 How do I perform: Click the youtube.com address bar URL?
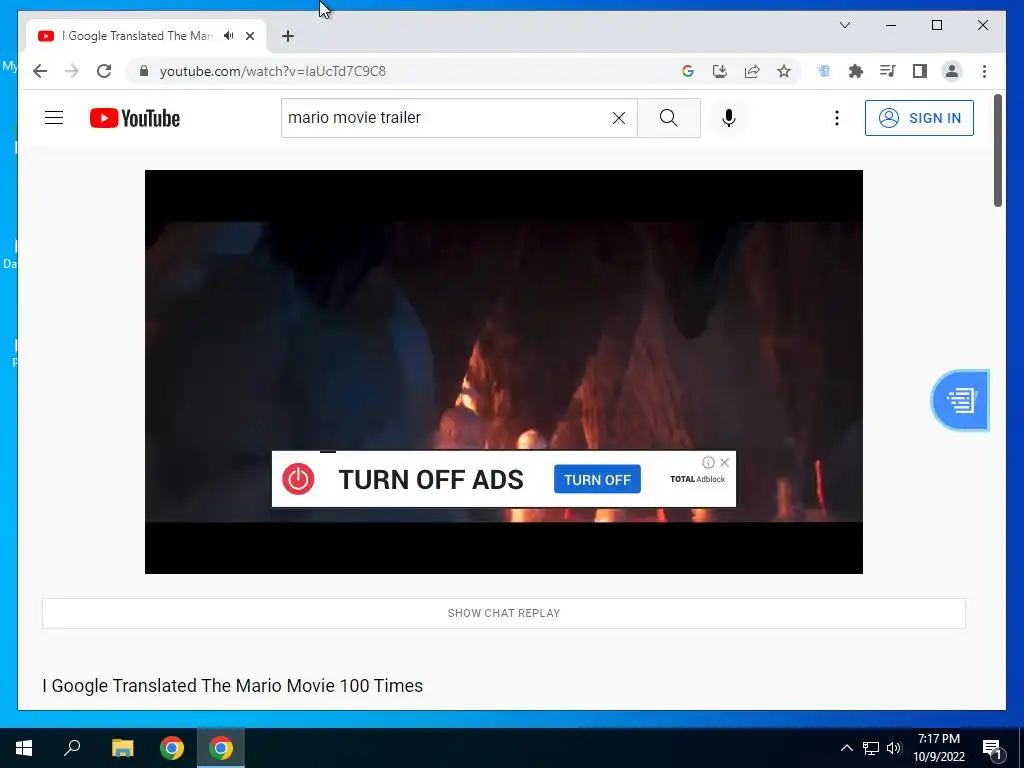tap(273, 71)
